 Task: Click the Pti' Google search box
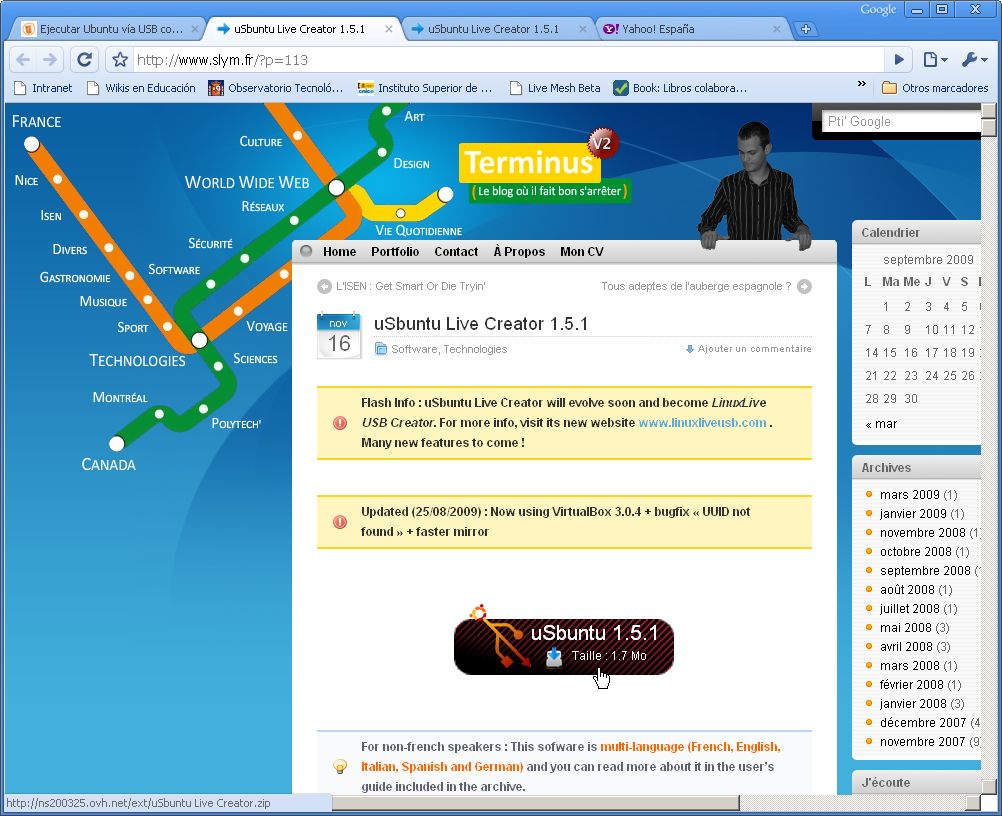coord(901,121)
